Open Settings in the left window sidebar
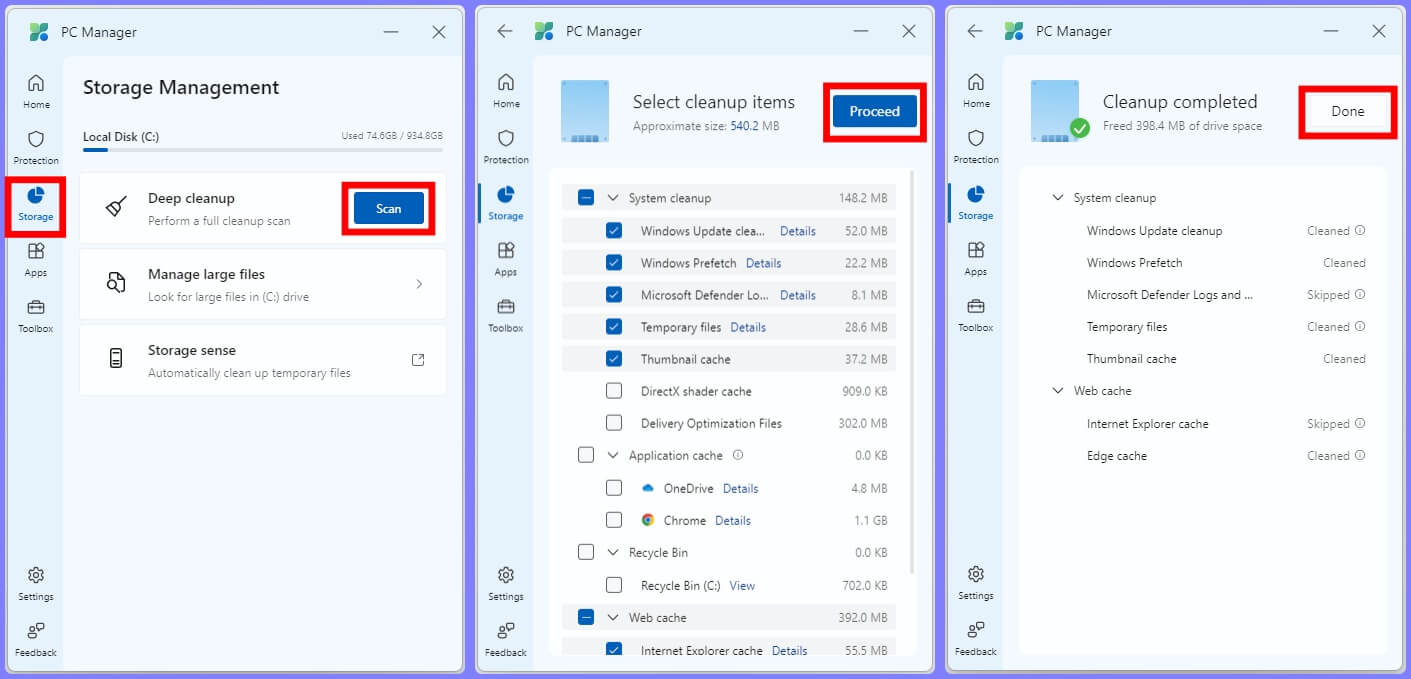Screen dimensions: 1411x679 tap(36, 583)
